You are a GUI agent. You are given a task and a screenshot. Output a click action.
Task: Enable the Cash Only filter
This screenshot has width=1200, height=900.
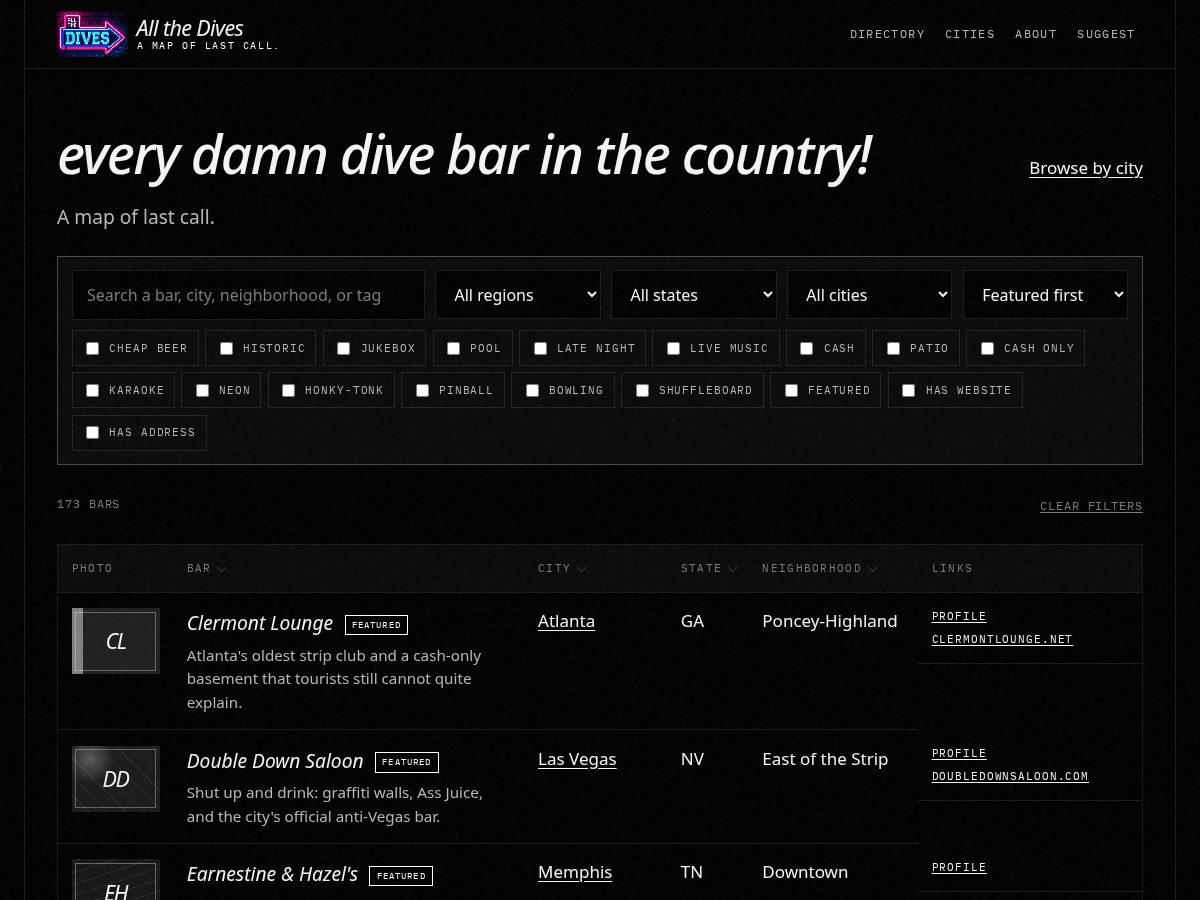[987, 348]
